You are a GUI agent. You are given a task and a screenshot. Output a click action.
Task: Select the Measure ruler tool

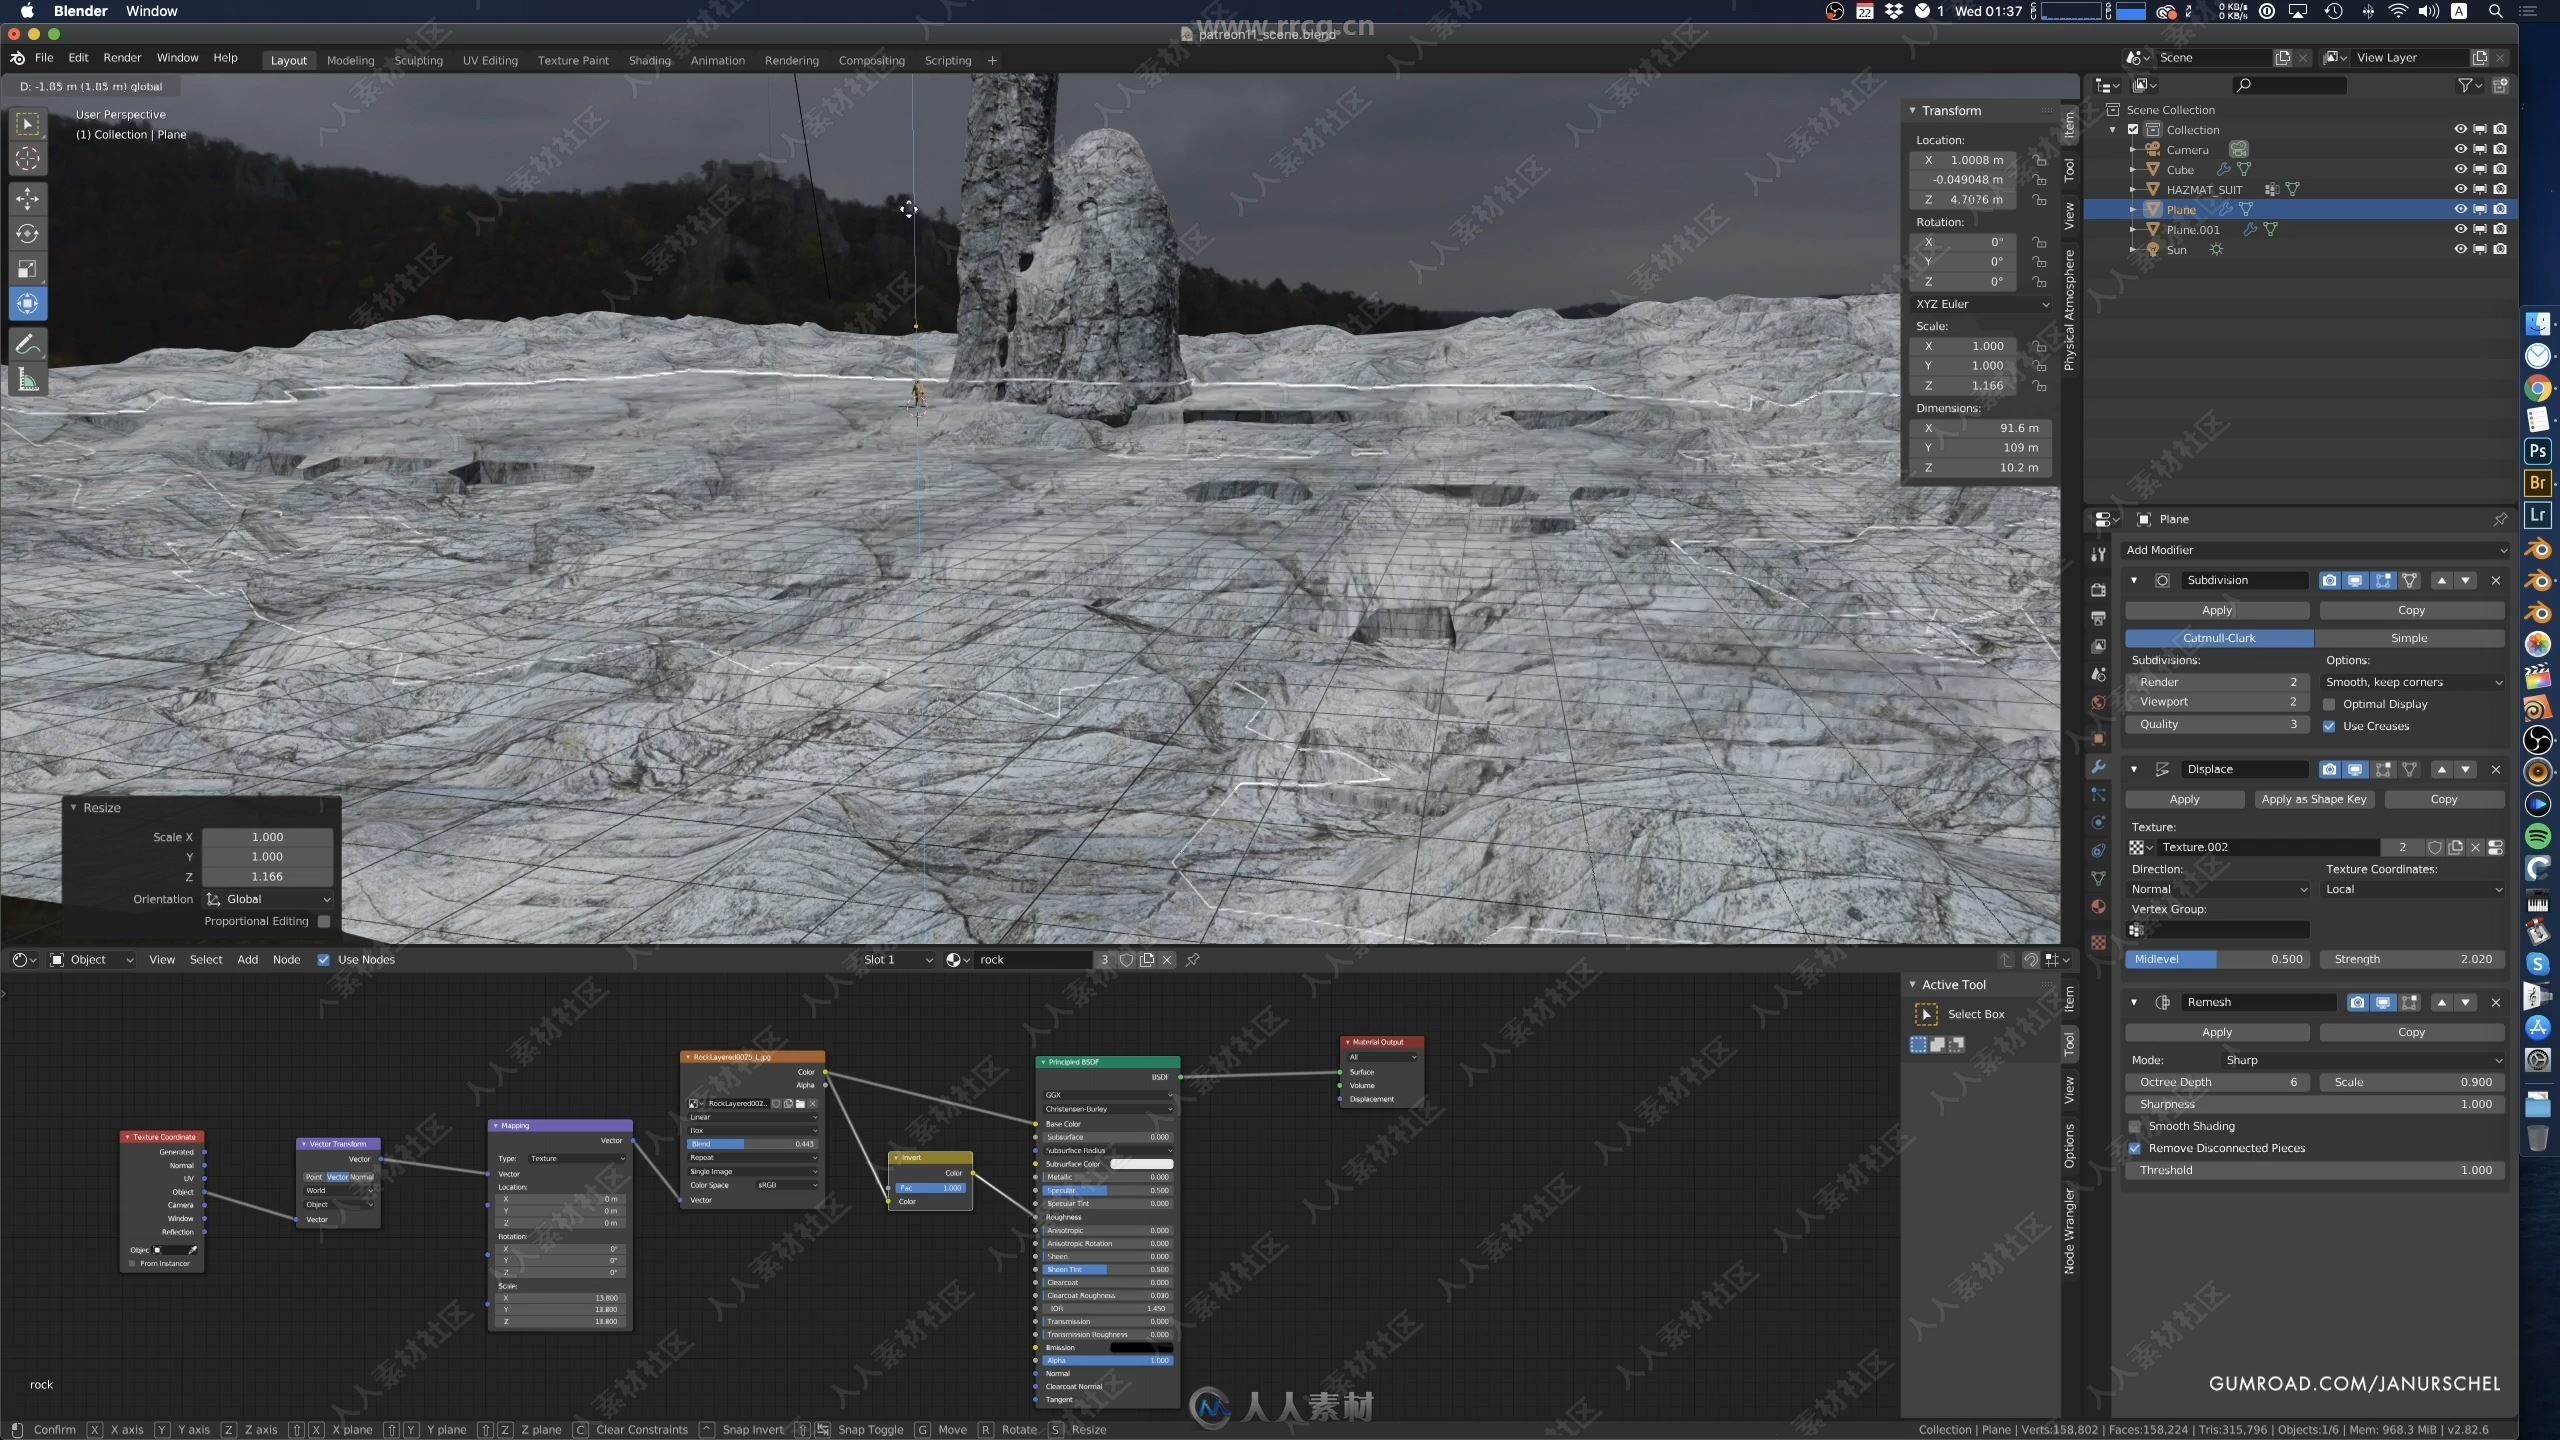pos(27,380)
